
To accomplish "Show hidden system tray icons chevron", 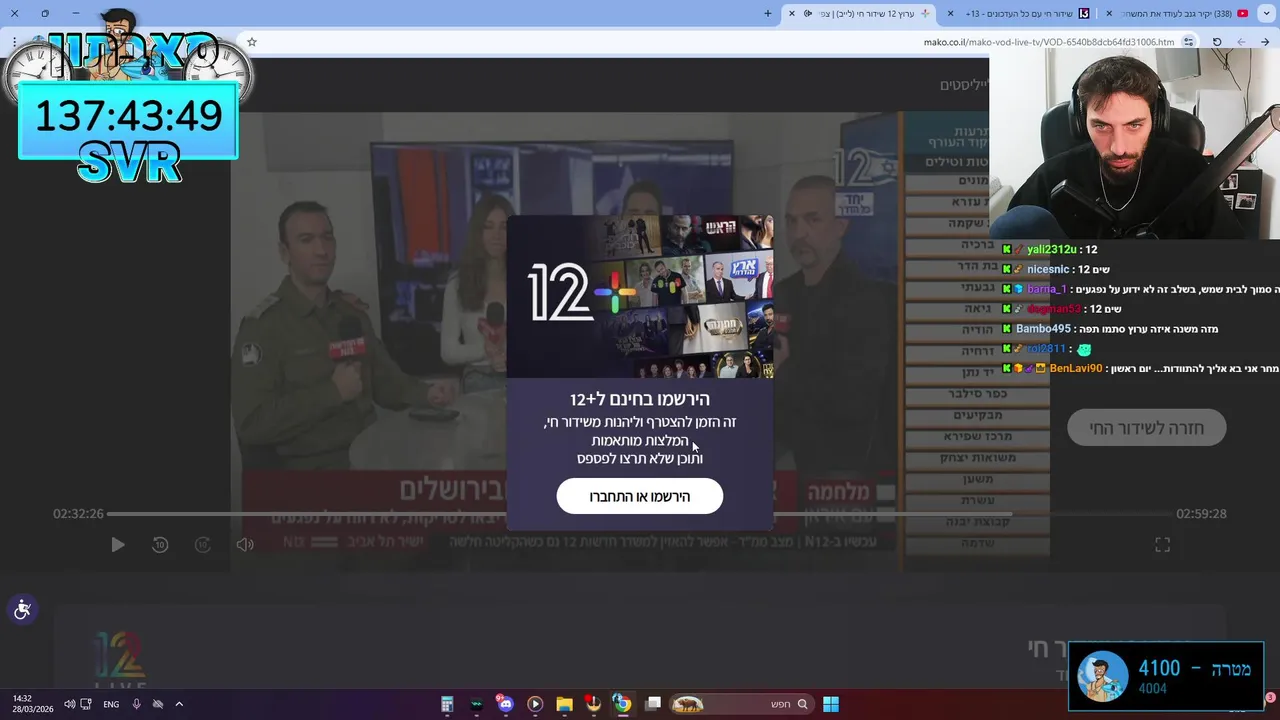I will [179, 704].
